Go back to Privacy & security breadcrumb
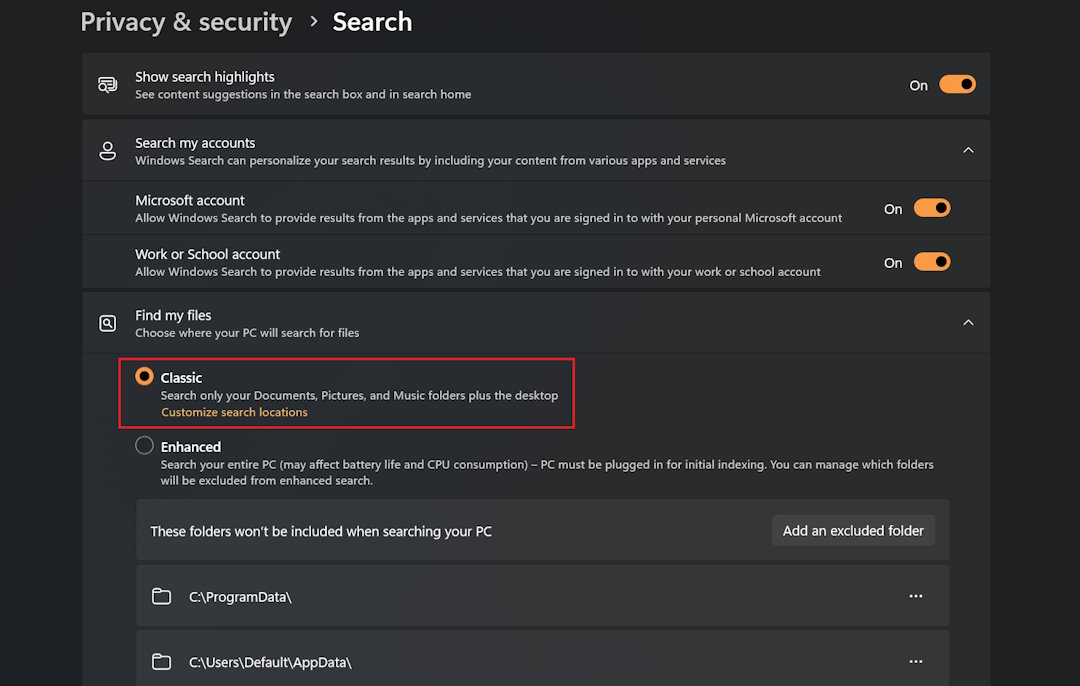Screen dimensions: 1080x686 click(186, 22)
